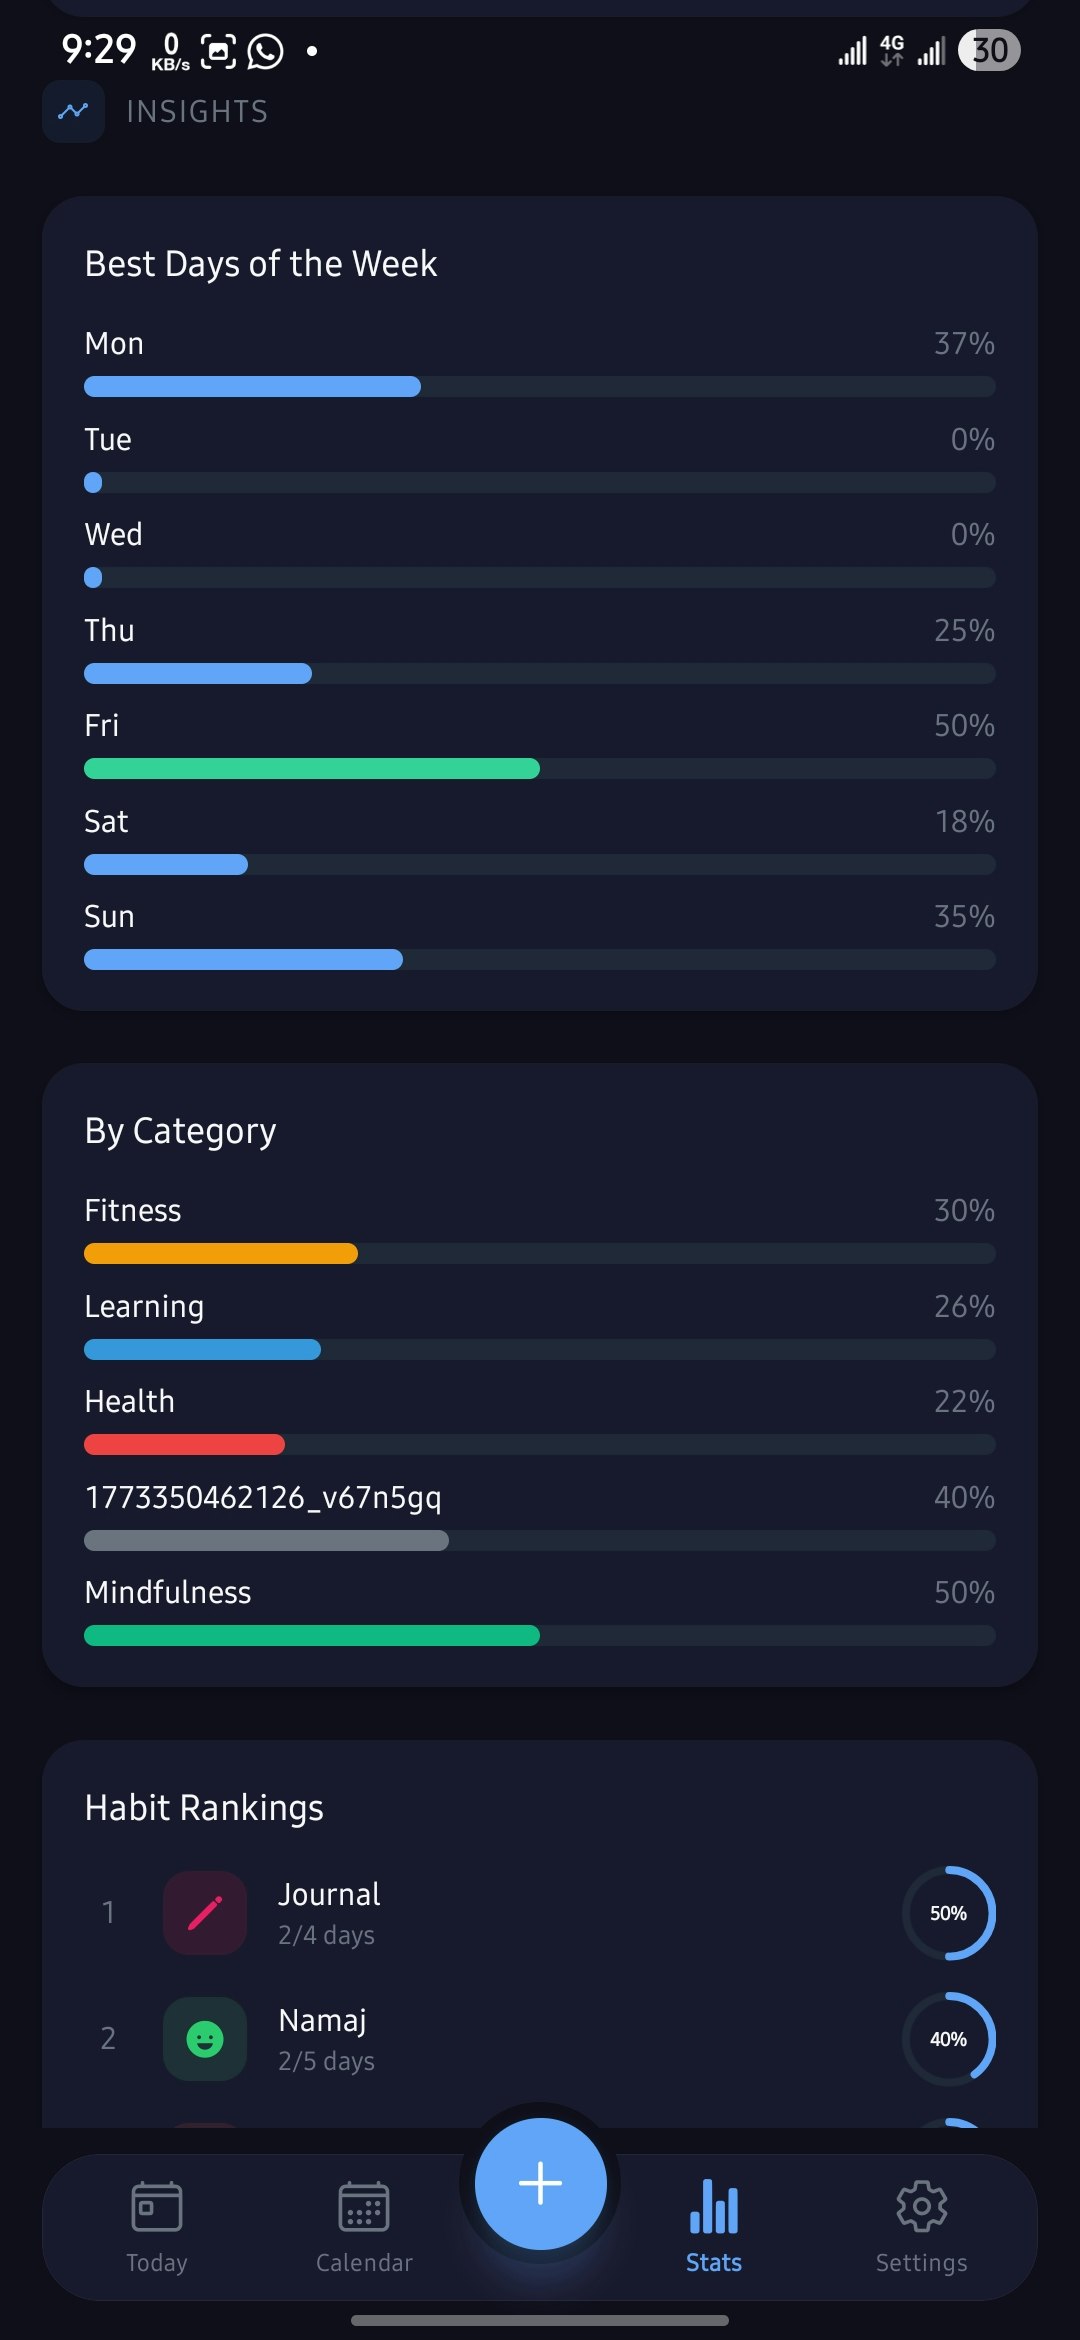This screenshot has width=1080, height=2340.
Task: Tap the Journal pencil icon
Action: tap(205, 1913)
